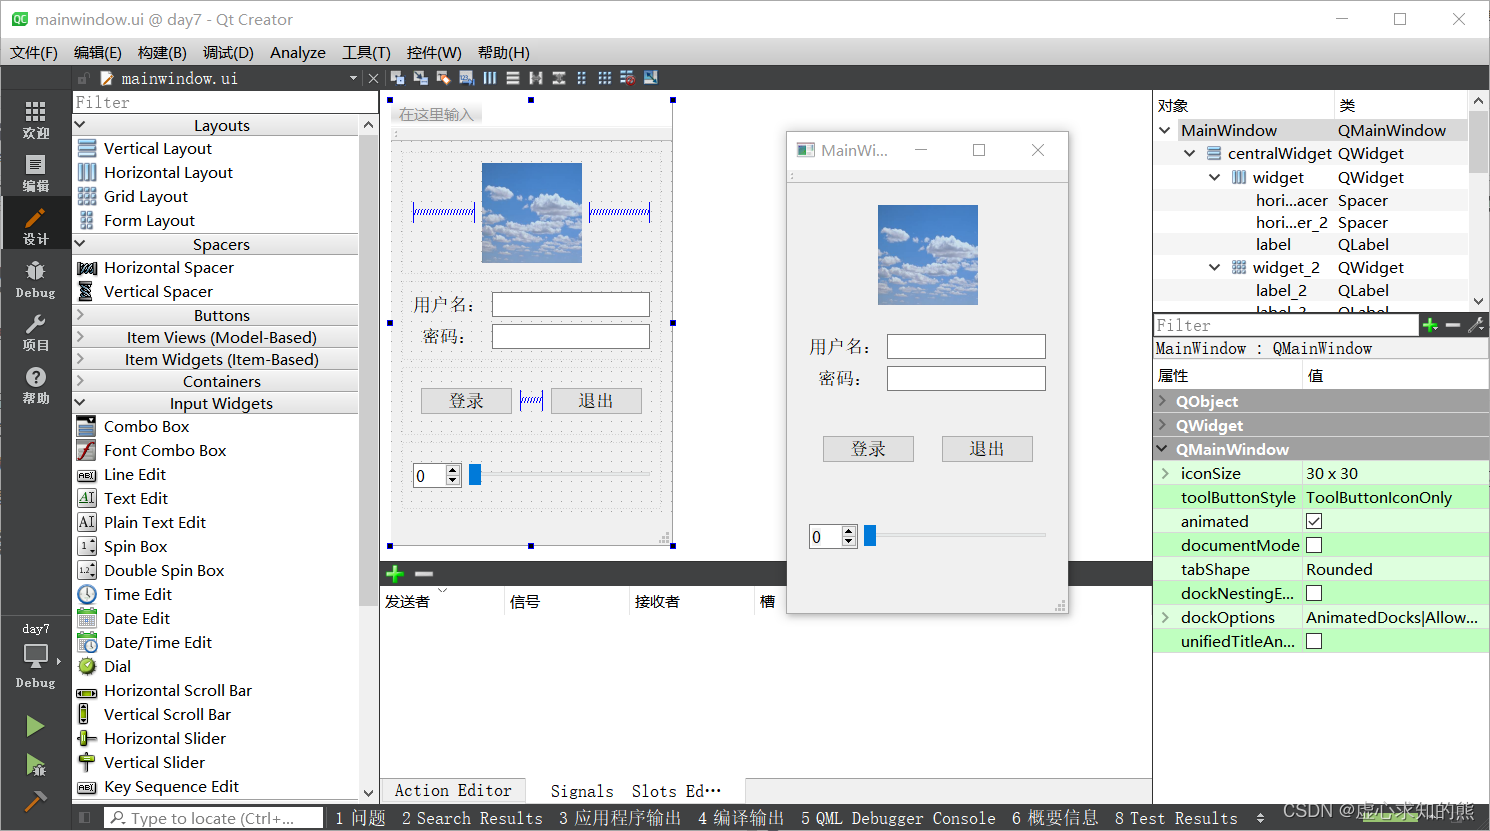This screenshot has height=831, width=1490.
Task: Select the Edit Buddies mode icon
Action: [444, 78]
